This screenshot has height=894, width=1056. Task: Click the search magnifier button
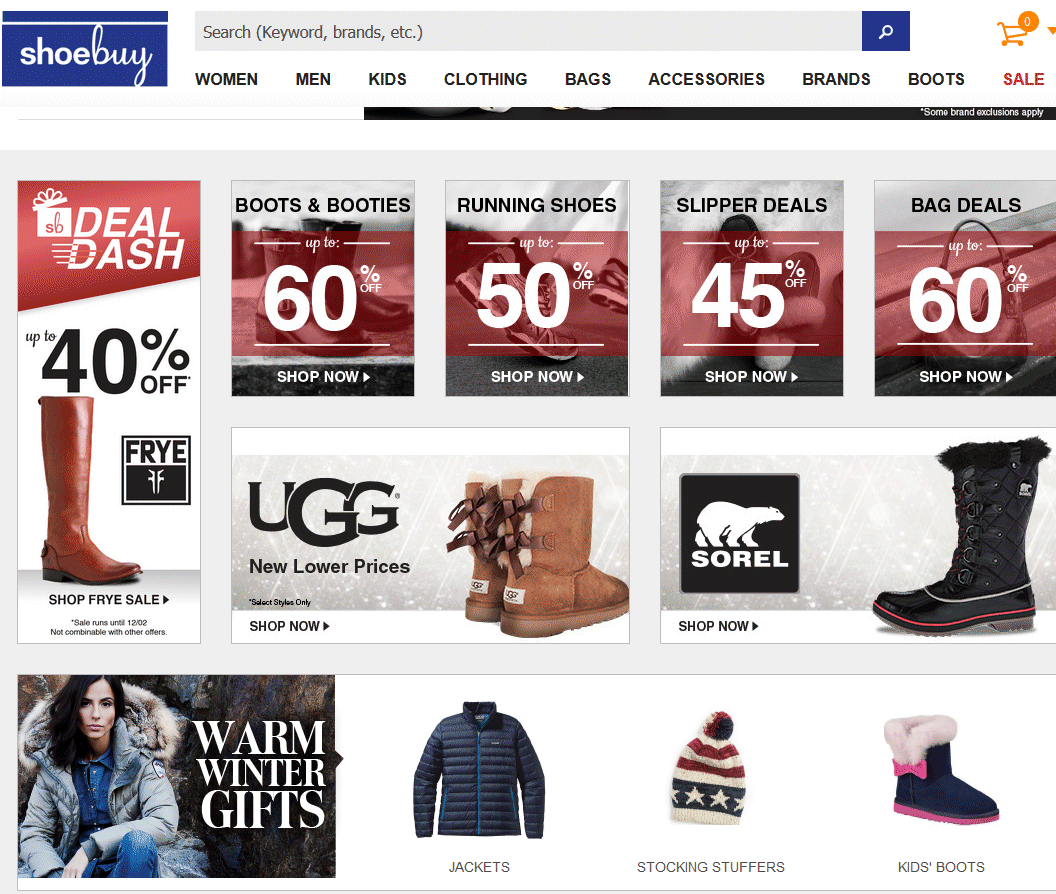click(886, 31)
